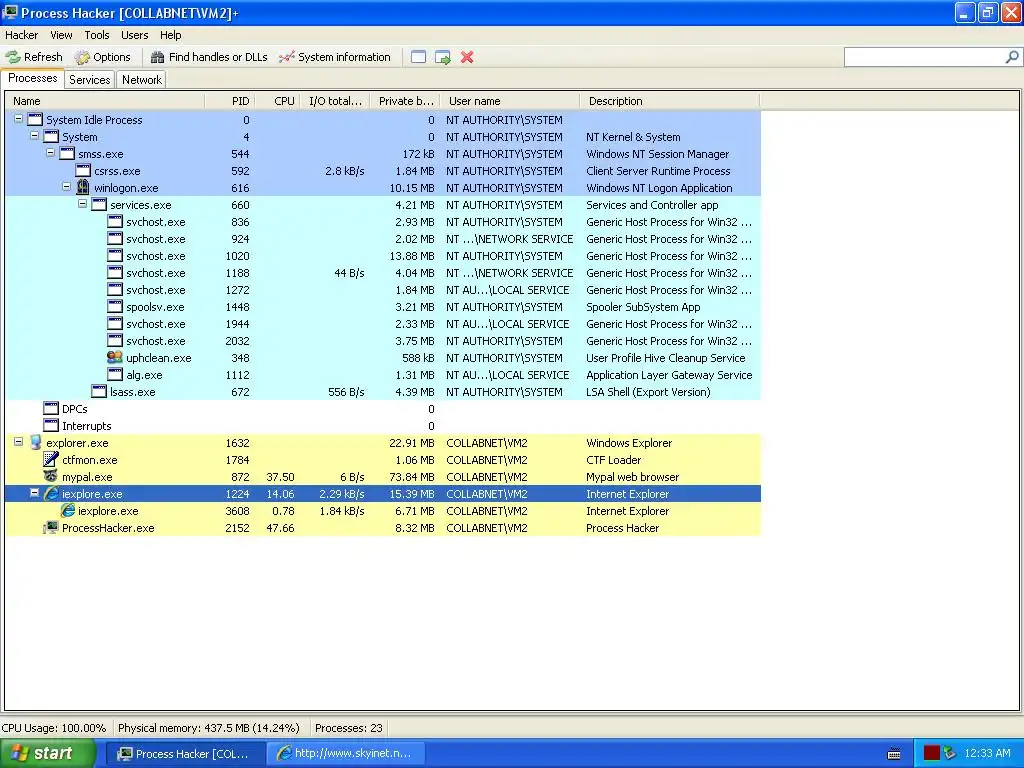Viewport: 1024px width, 768px height.
Task: Click the lsass.exe window icon
Action: pyautogui.click(x=99, y=391)
